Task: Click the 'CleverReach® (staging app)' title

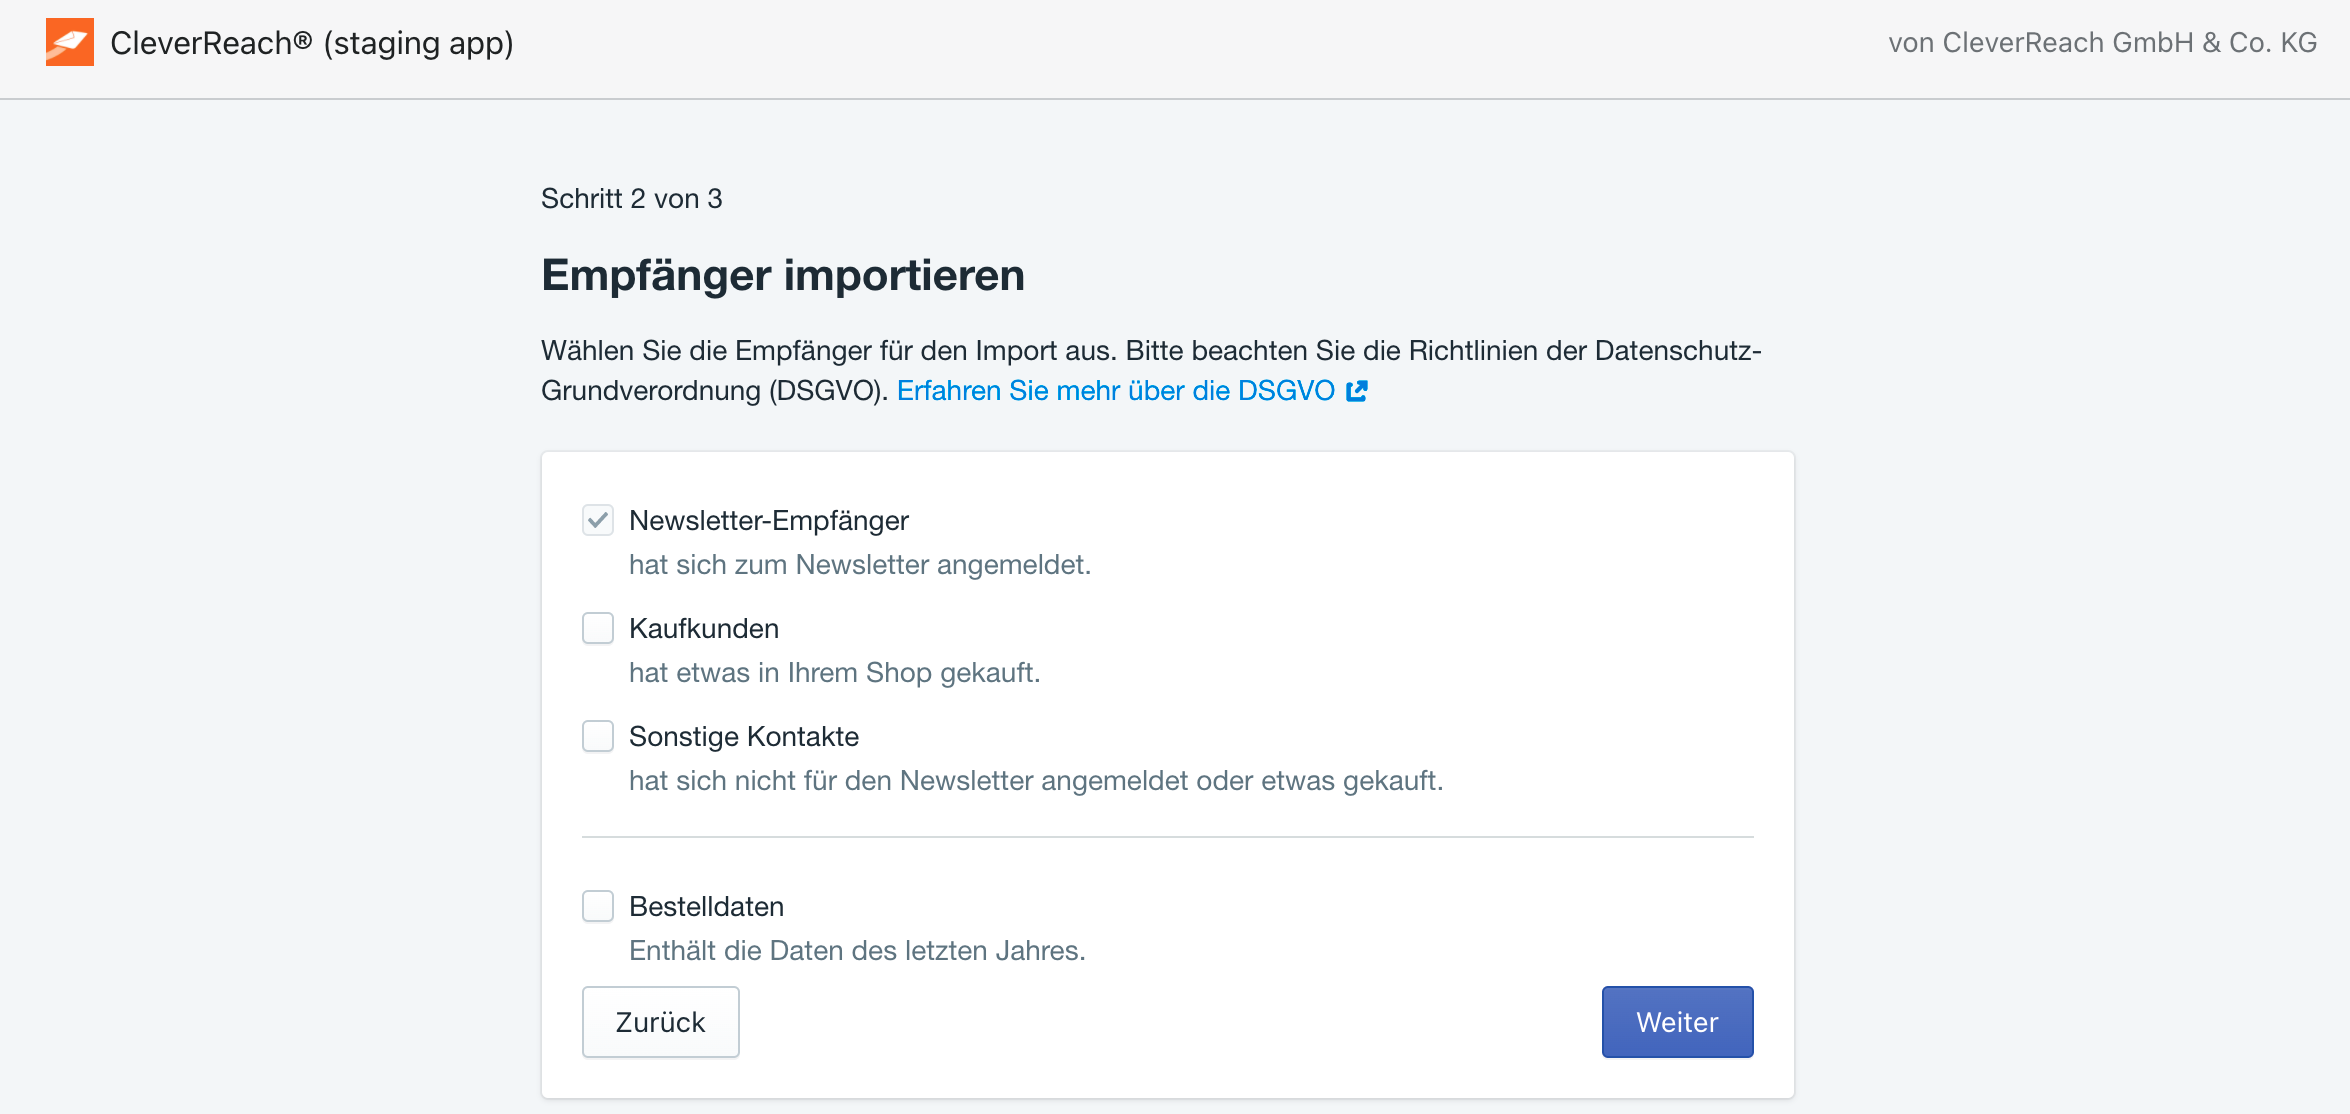Action: click(312, 43)
